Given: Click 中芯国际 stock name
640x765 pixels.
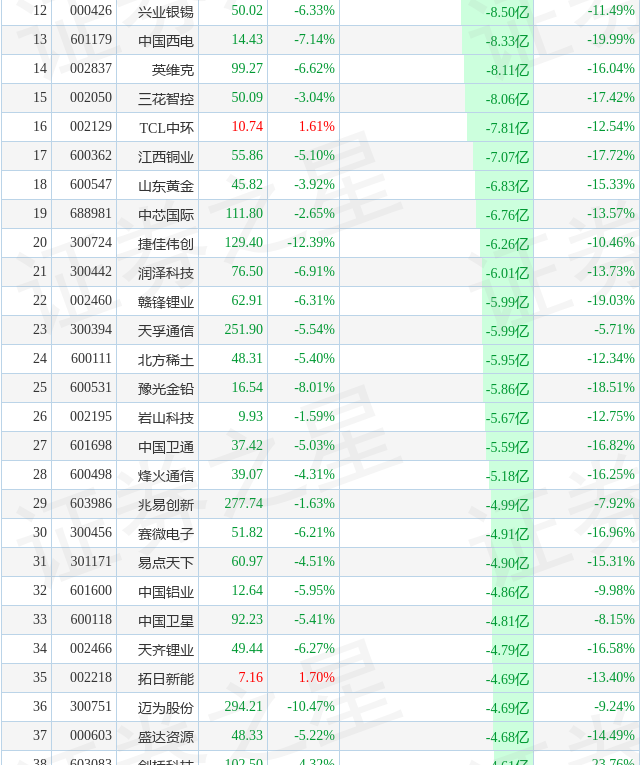Looking at the screenshot, I should click(166, 214).
